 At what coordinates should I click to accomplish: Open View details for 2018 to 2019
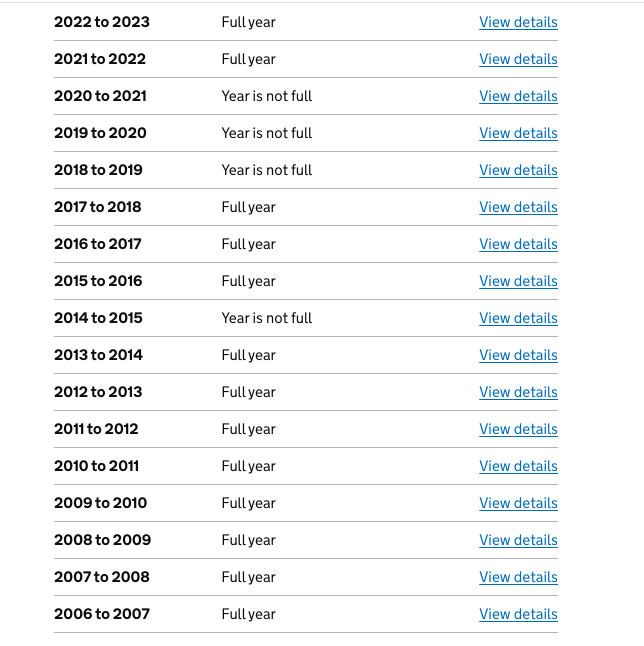pos(518,170)
